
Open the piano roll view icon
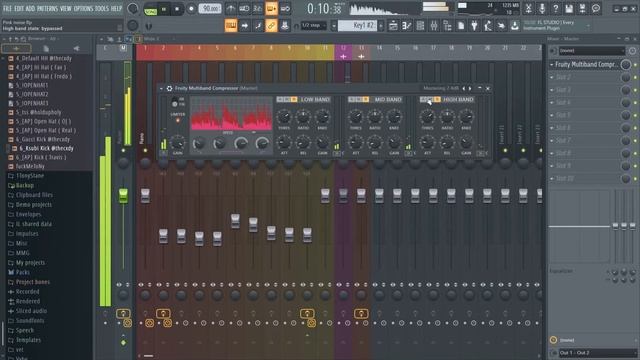click(407, 26)
